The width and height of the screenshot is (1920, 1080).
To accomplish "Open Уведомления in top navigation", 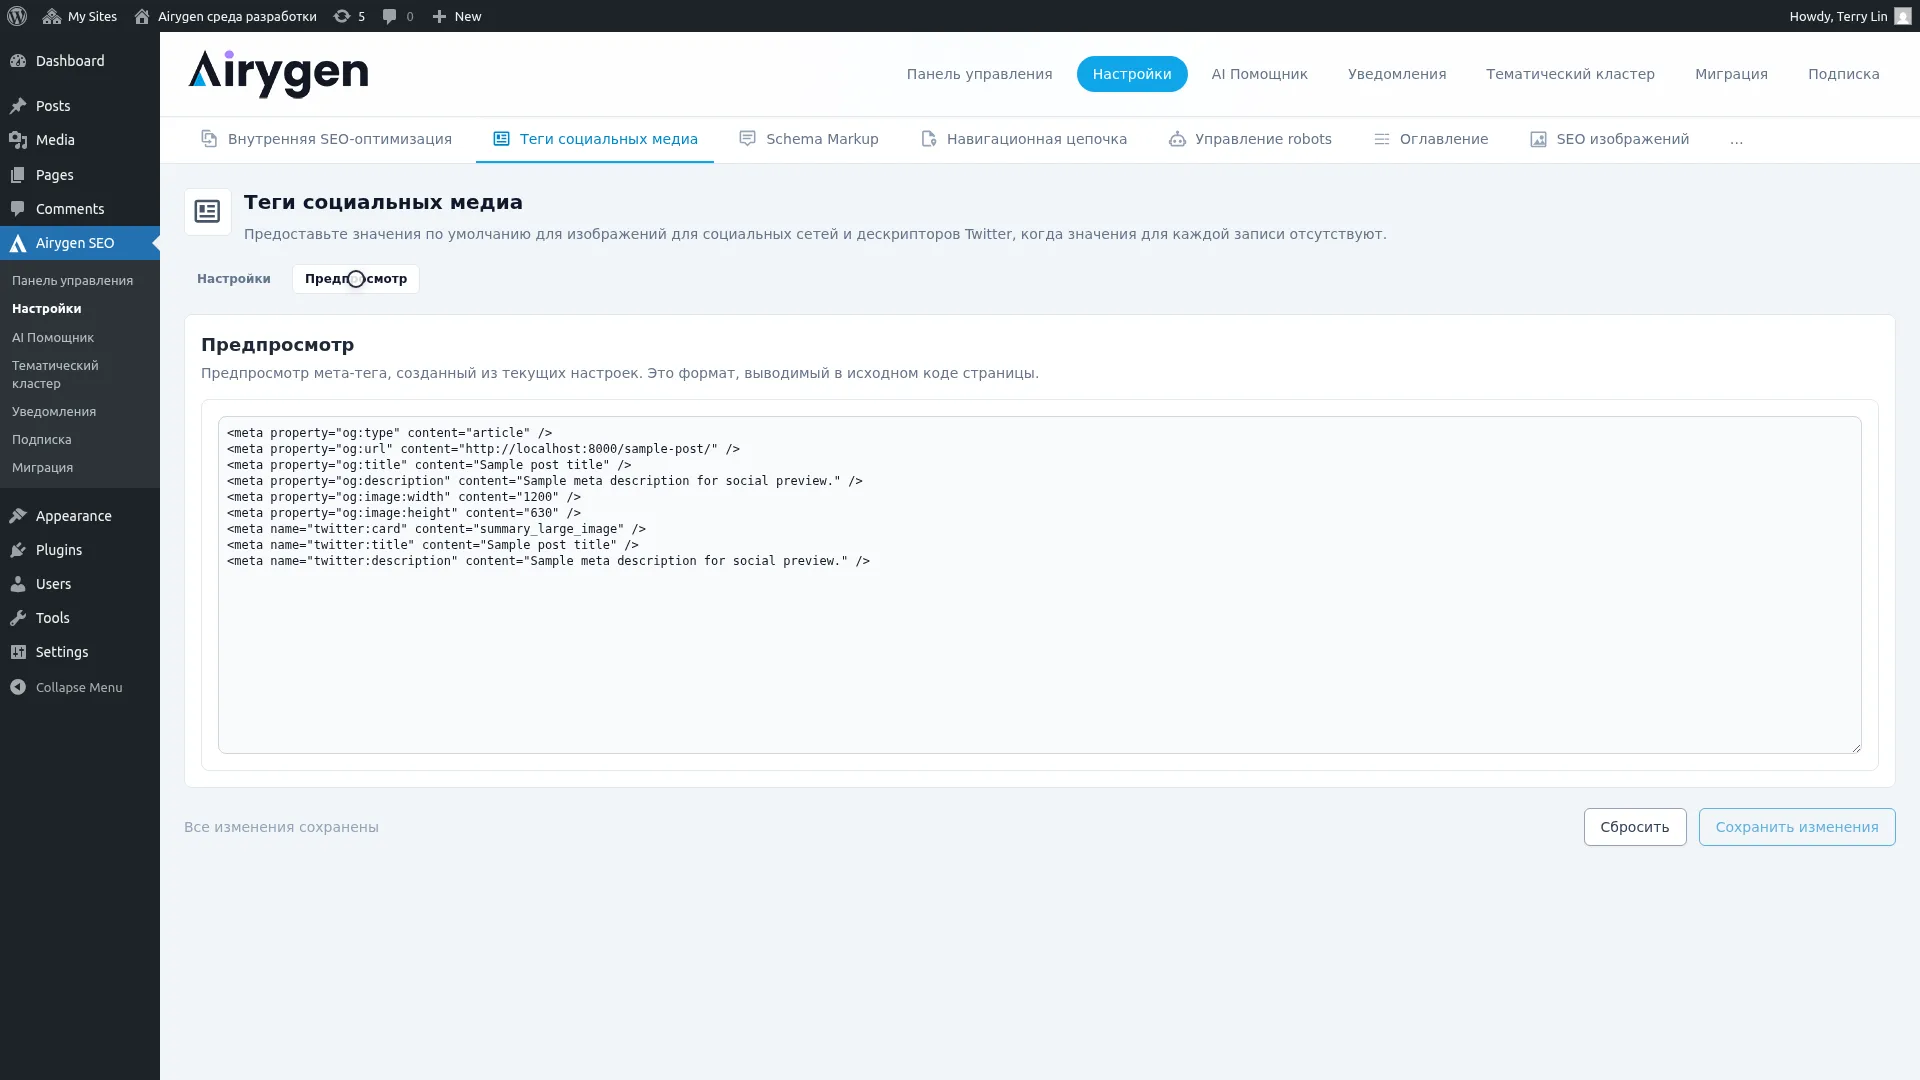I will pos(1397,74).
